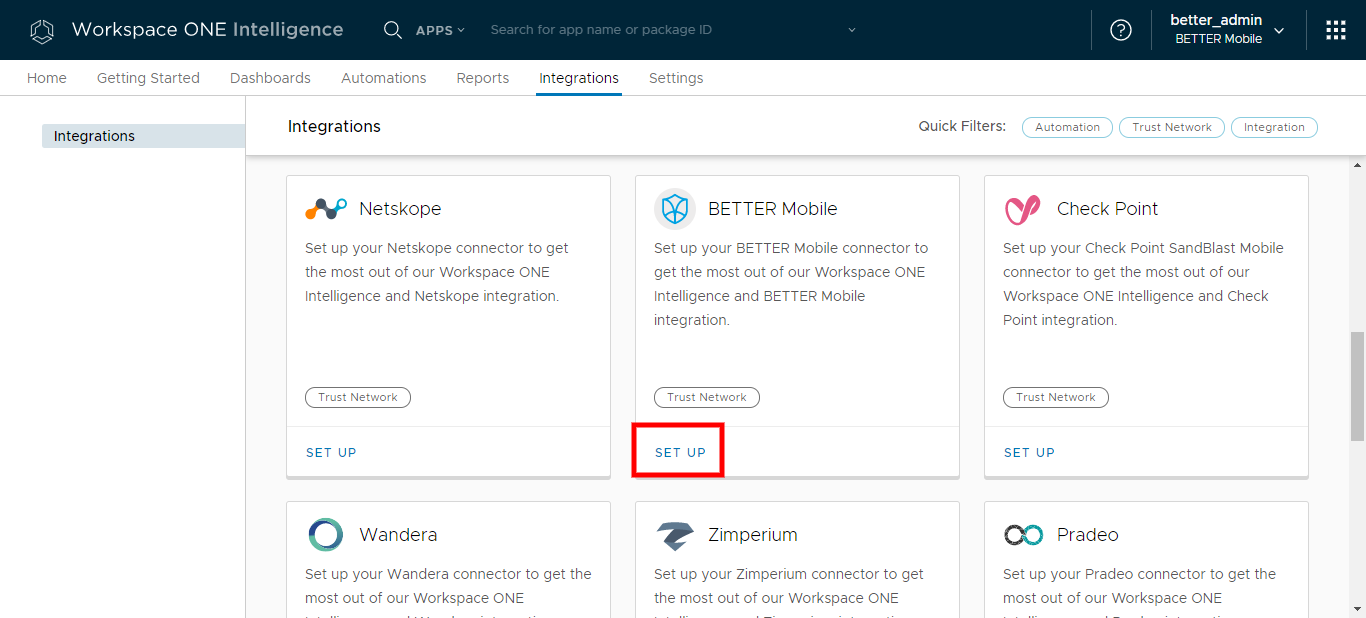Screen dimensions: 1366x618
Task: Select the Integrations tab
Action: coord(579,78)
